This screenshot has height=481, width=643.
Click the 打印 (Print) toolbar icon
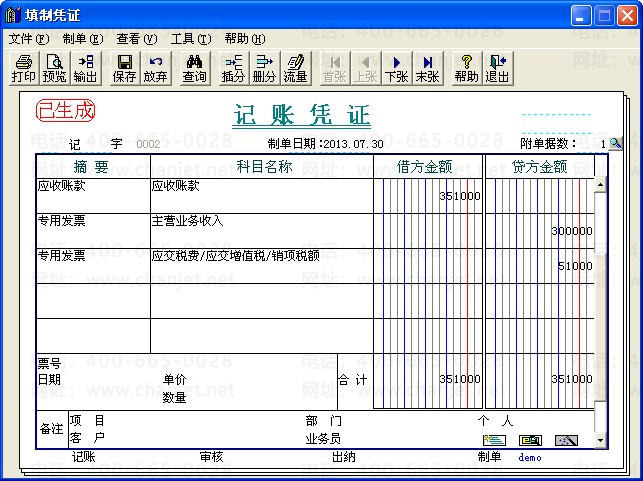24,68
